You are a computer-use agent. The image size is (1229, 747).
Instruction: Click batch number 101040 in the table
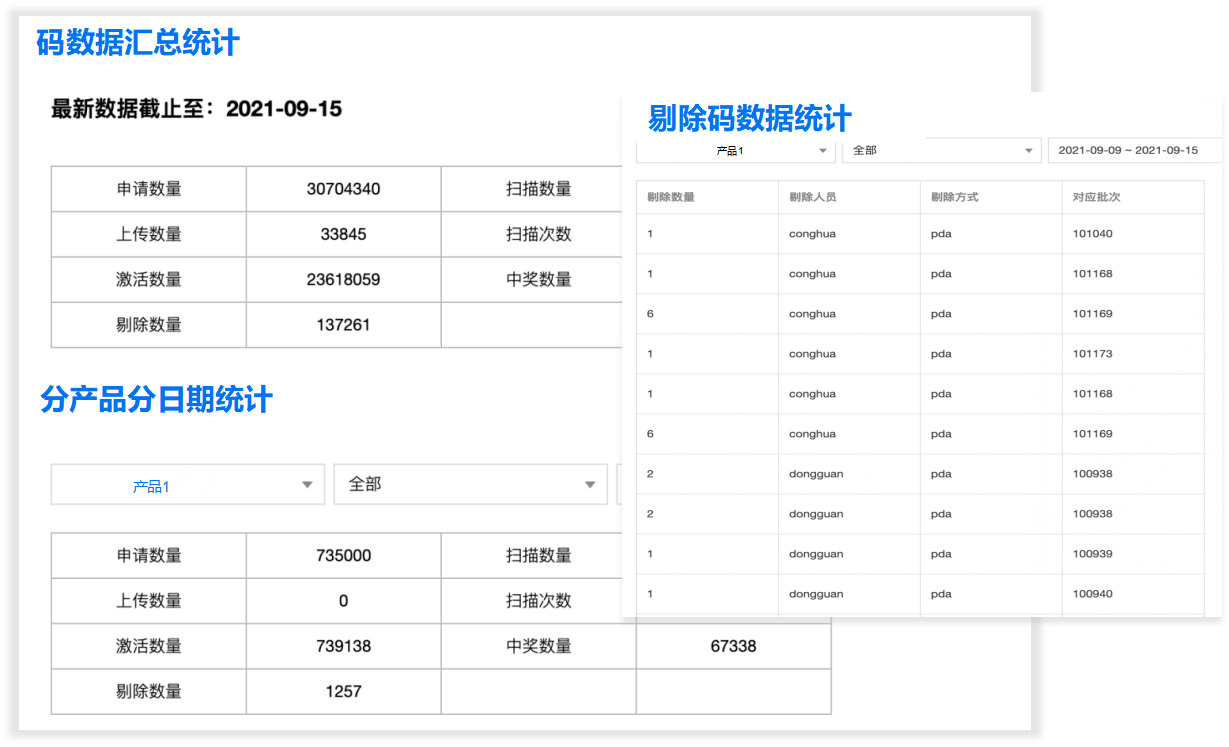click(1092, 234)
